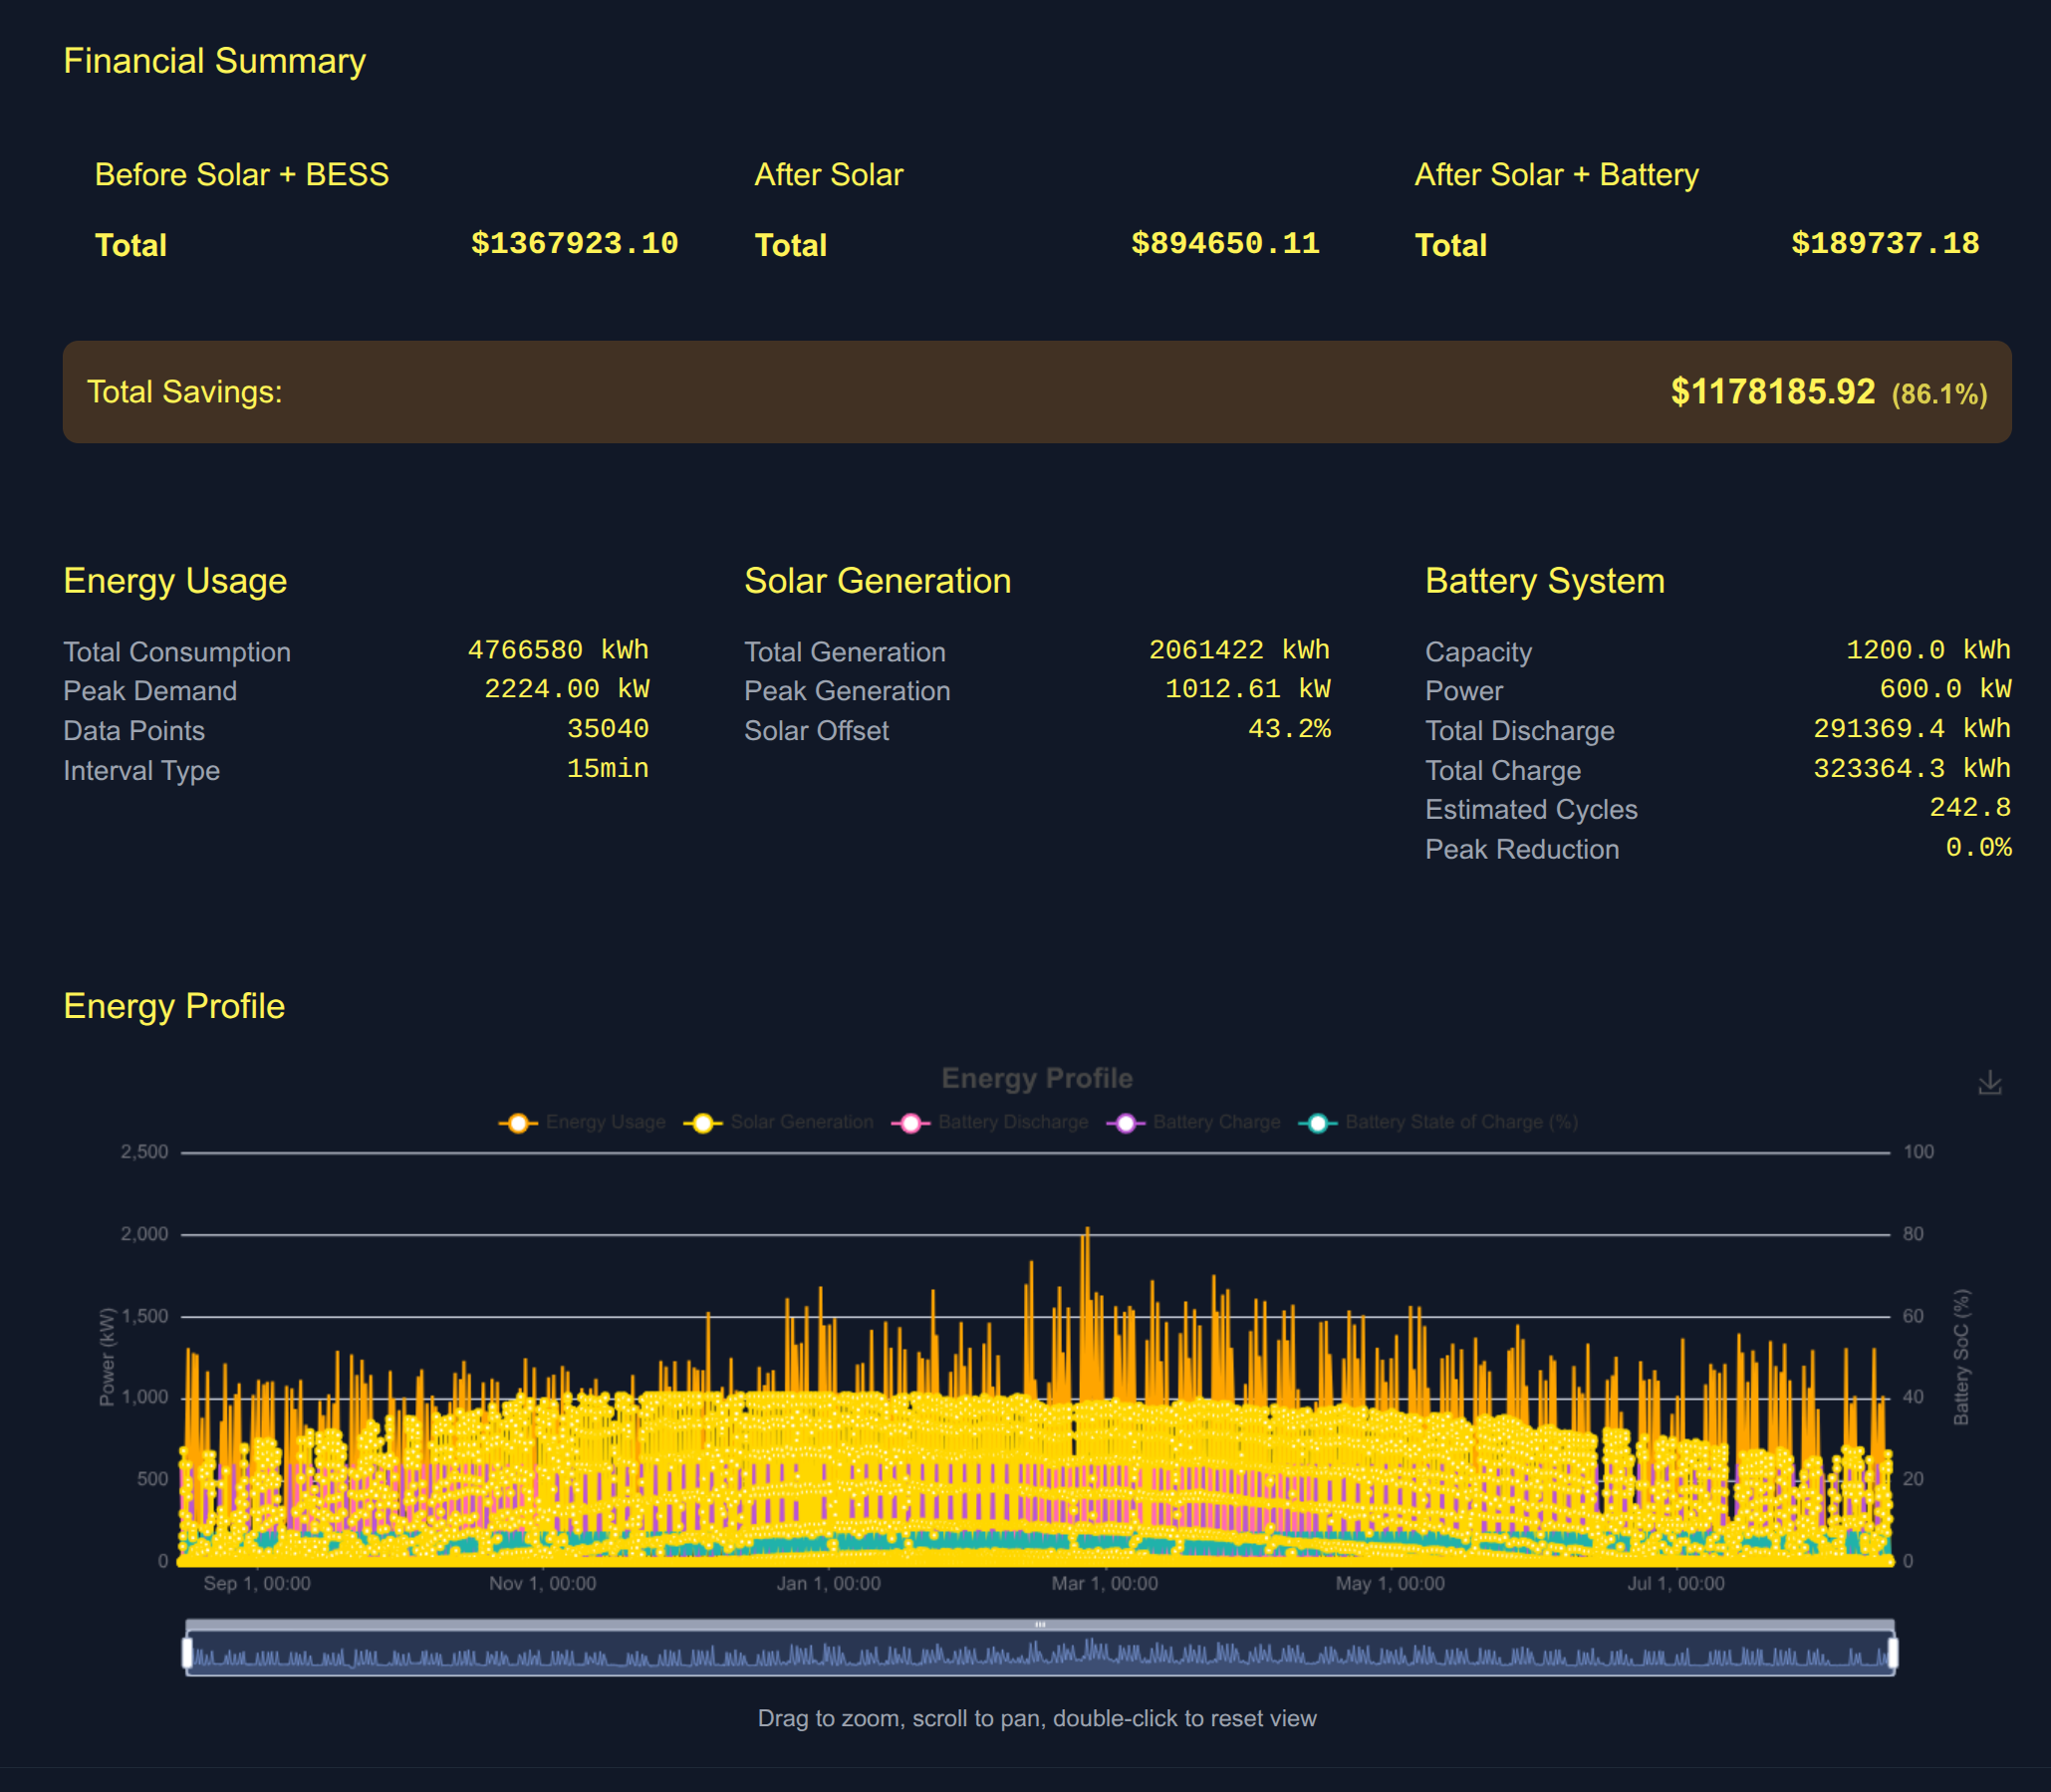Screen dimensions: 2051x1792
Task: Click the yellow Solar Generation legend dot
Action: coord(704,1122)
